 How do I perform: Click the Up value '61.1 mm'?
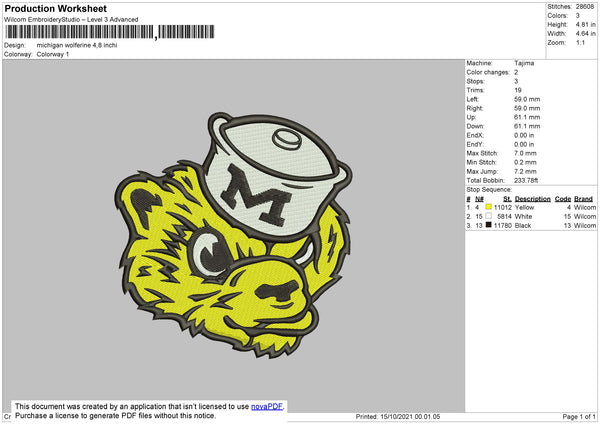527,117
